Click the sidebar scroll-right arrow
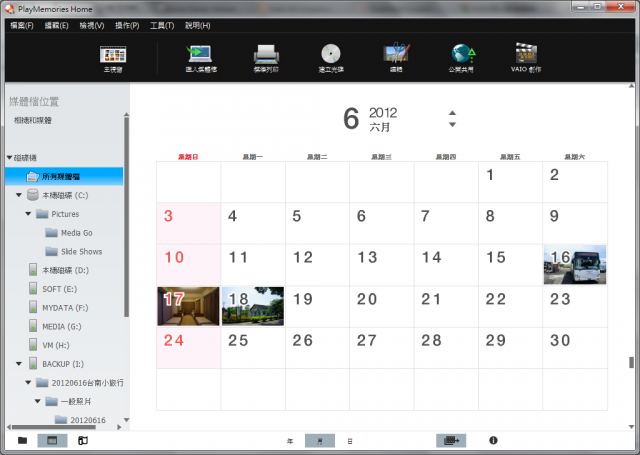Image resolution: width=640 pixels, height=455 pixels. point(119,427)
